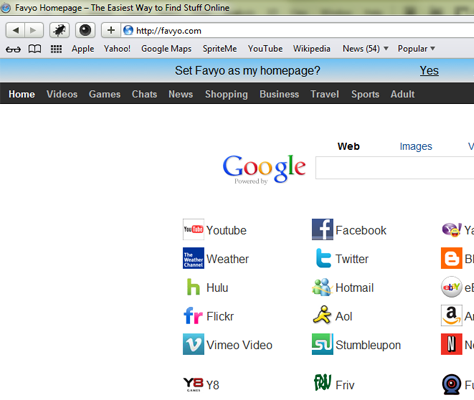Expand the Popular bookmarks dropdown
This screenshot has width=474, height=400.
pos(416,49)
